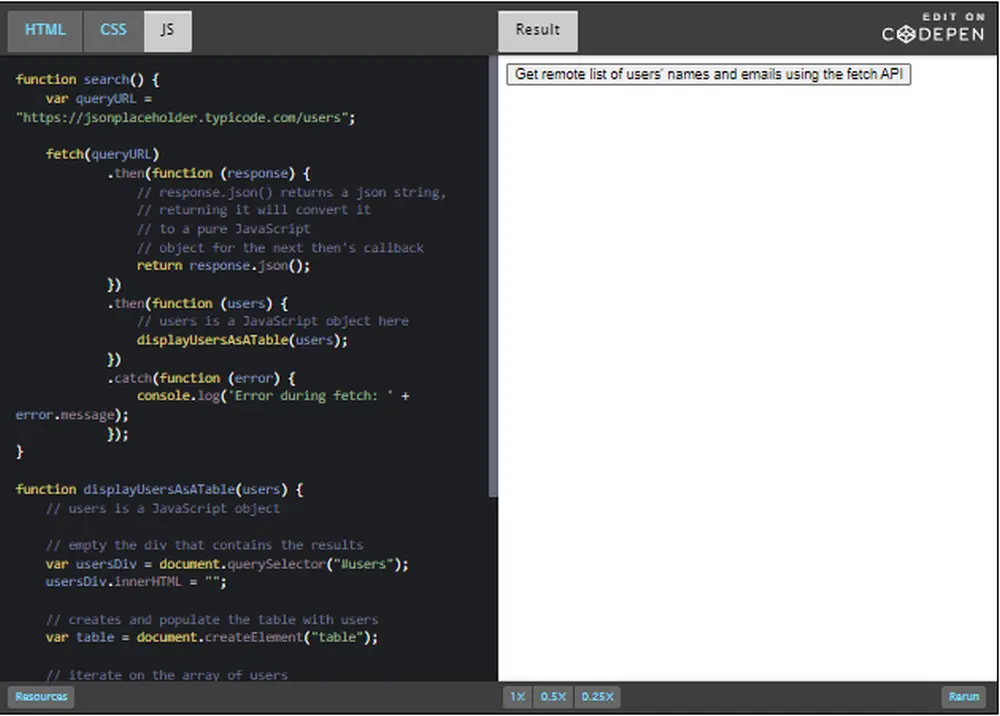Click the 'usersDiv.innerHTML = "";' line
Image resolution: width=1000 pixels, height=716 pixels.
pos(136,581)
